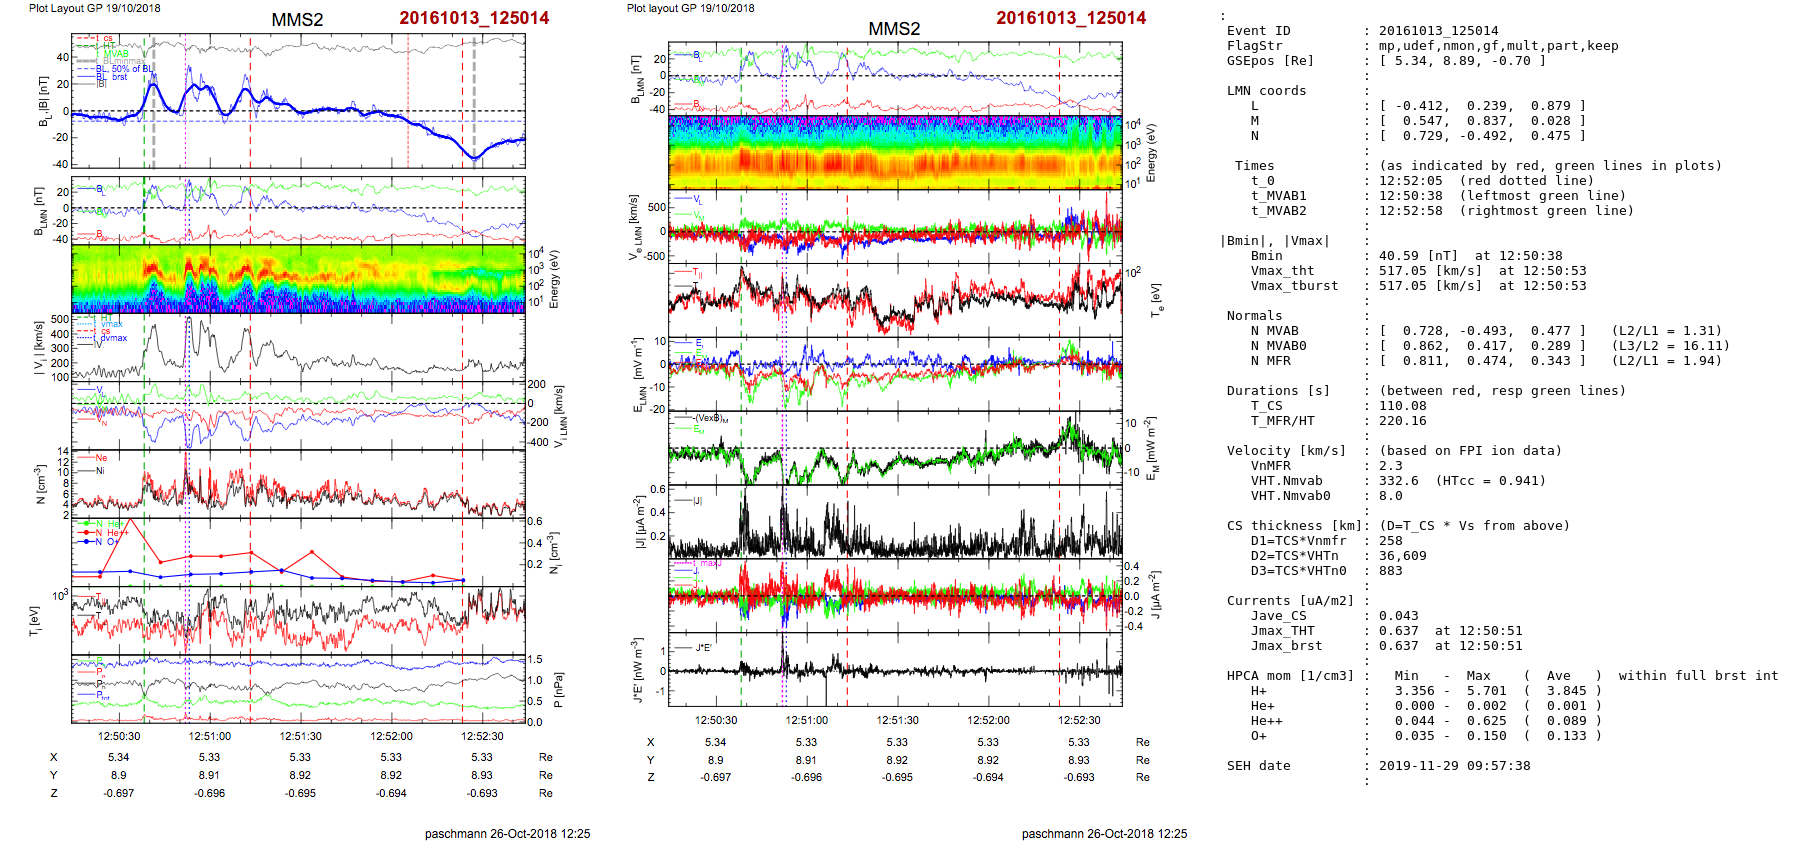This screenshot has height=841, width=1804.
Task: Select the thickness value "36,609"
Action: click(x=1402, y=556)
